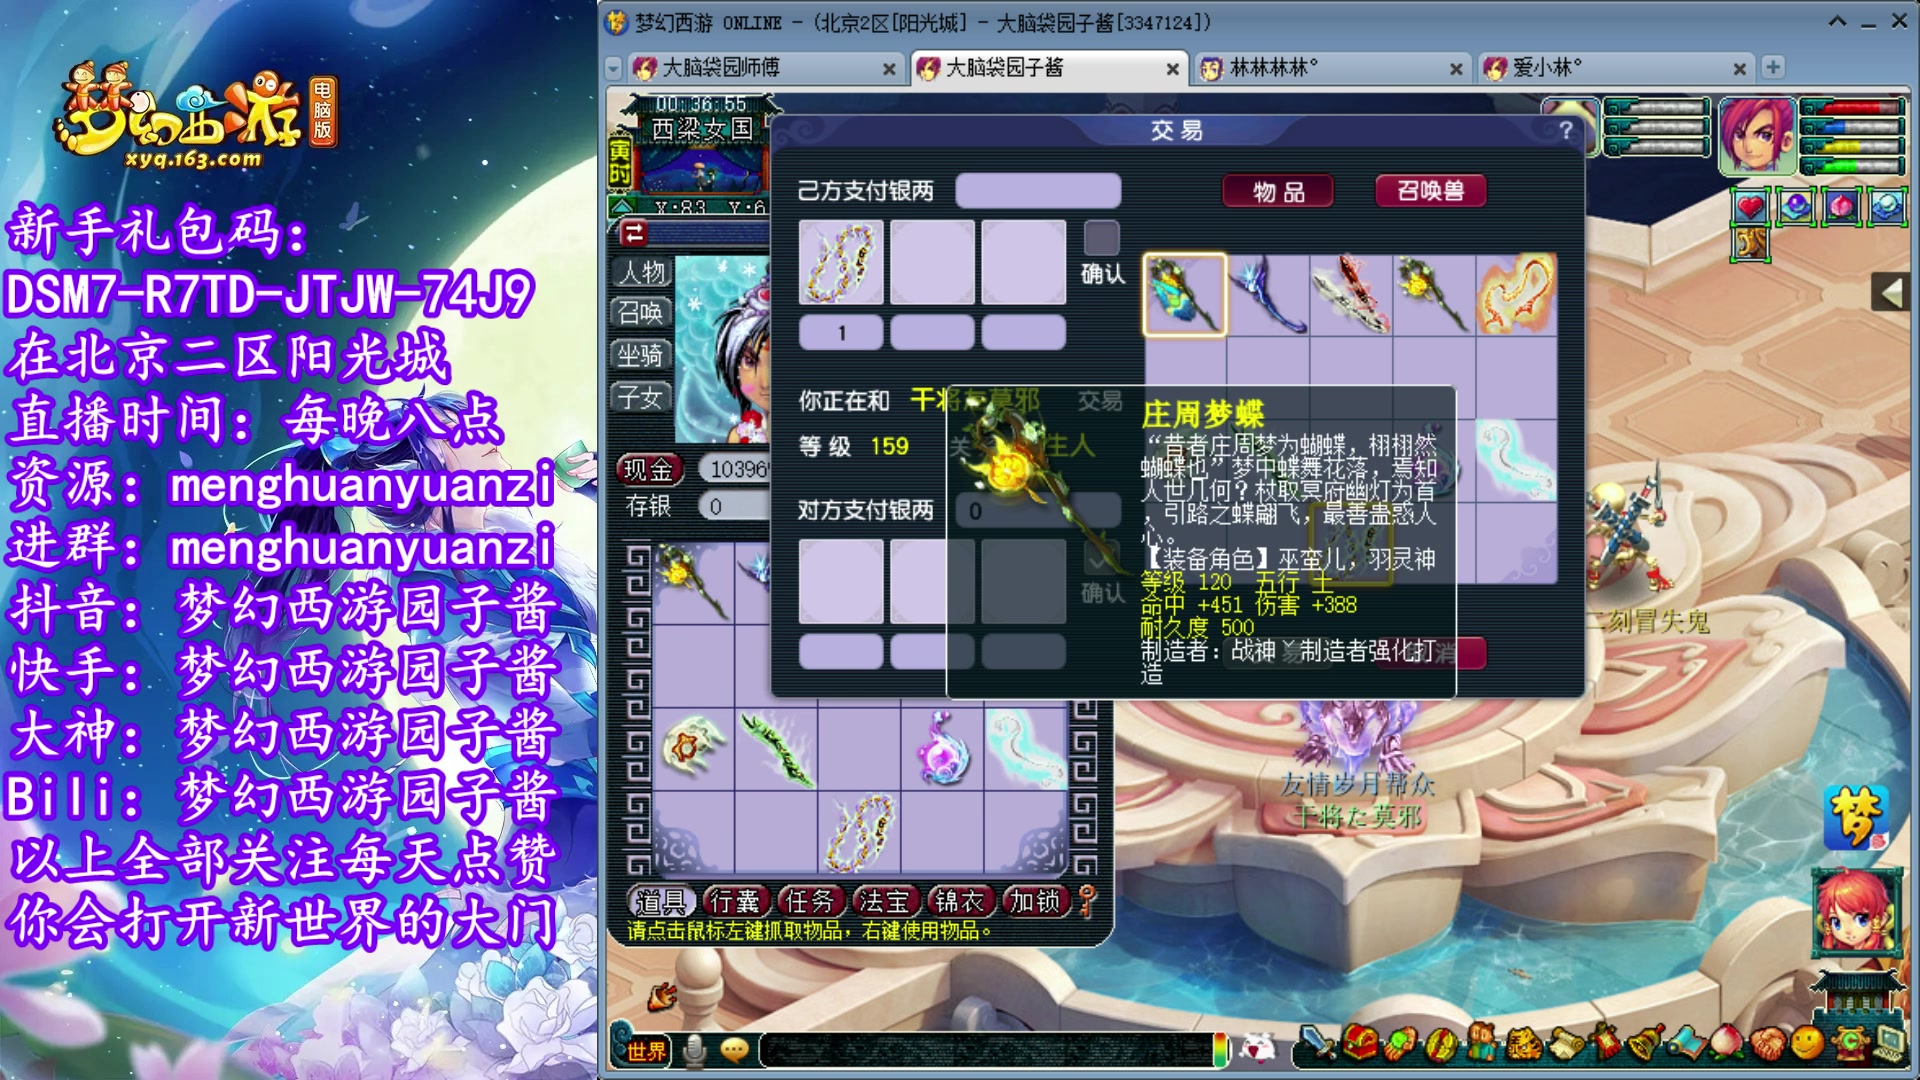Viewport: 1920px width, 1080px height.
Task: Click the player character portrait at top right
Action: [x=1756, y=135]
